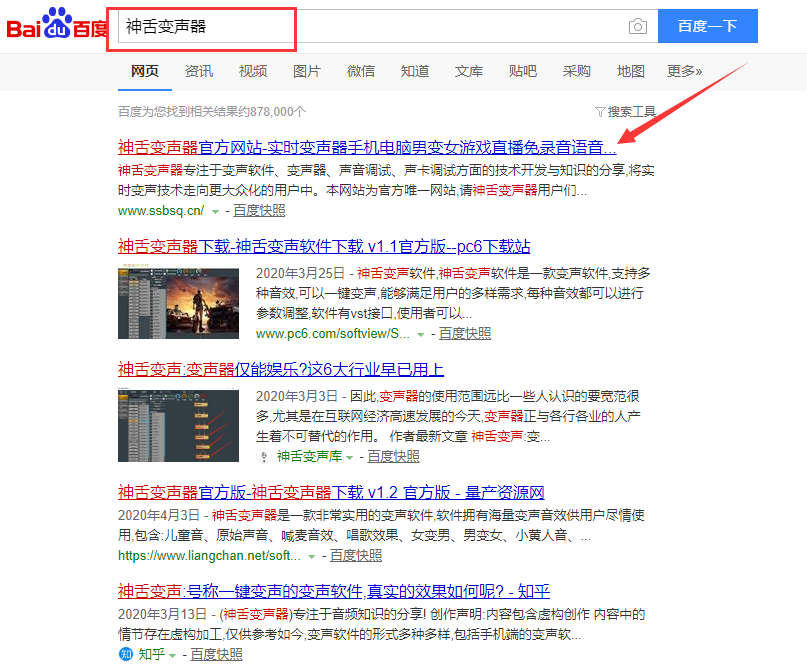The width and height of the screenshot is (807, 669).
Task: Click the Baidu logo
Action: 57,24
